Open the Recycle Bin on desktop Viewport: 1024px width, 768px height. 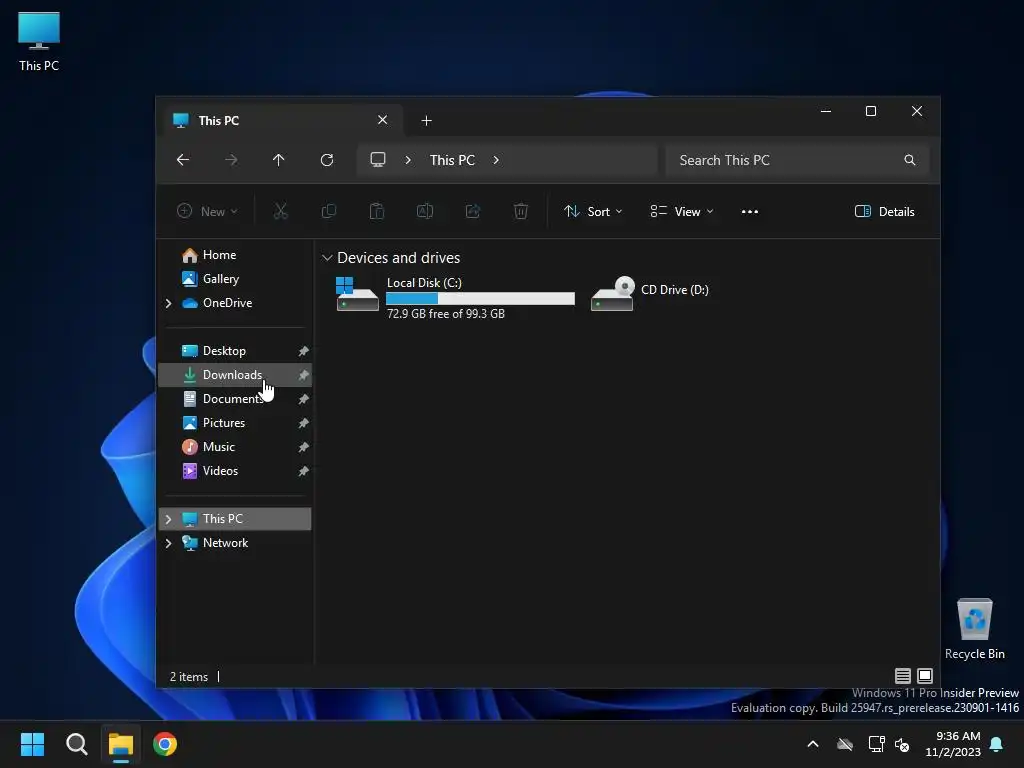click(x=974, y=628)
